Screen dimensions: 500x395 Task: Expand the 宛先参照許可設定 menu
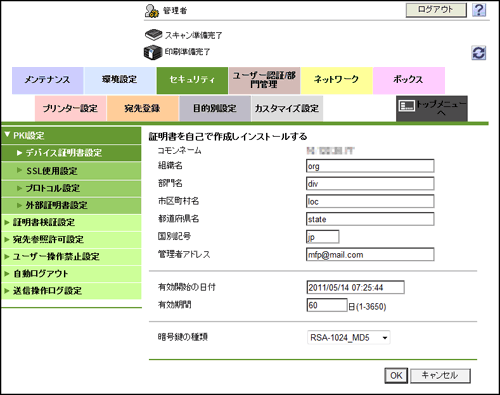click(x=71, y=239)
